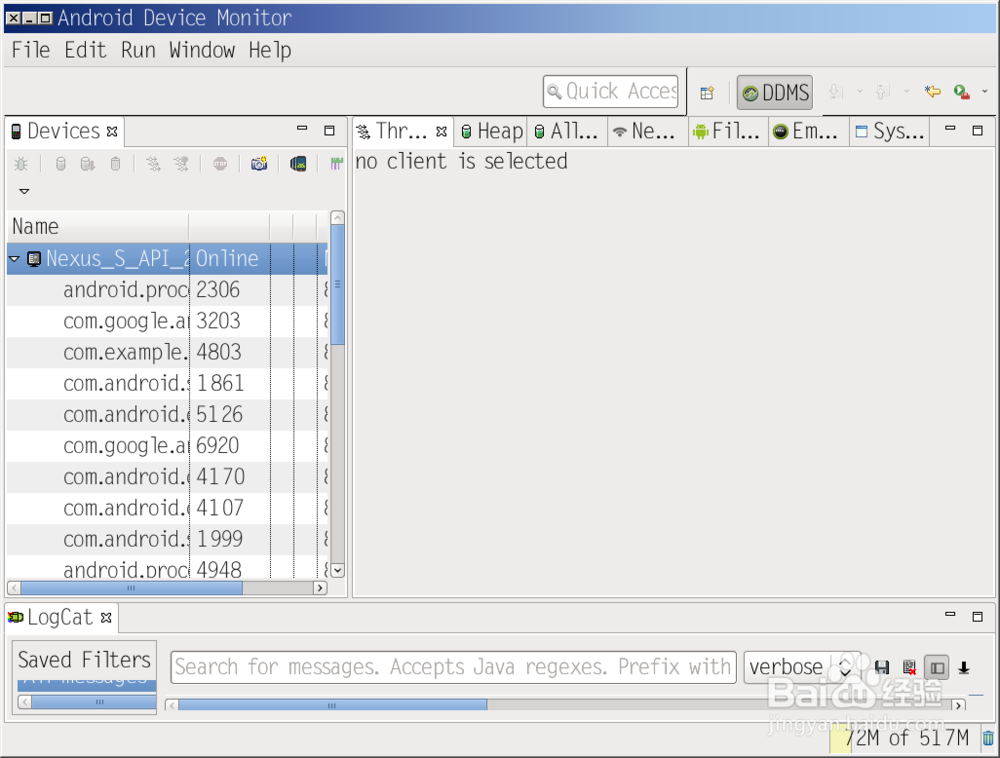
Task: Click the Open Perspective icon
Action: [x=707, y=93]
